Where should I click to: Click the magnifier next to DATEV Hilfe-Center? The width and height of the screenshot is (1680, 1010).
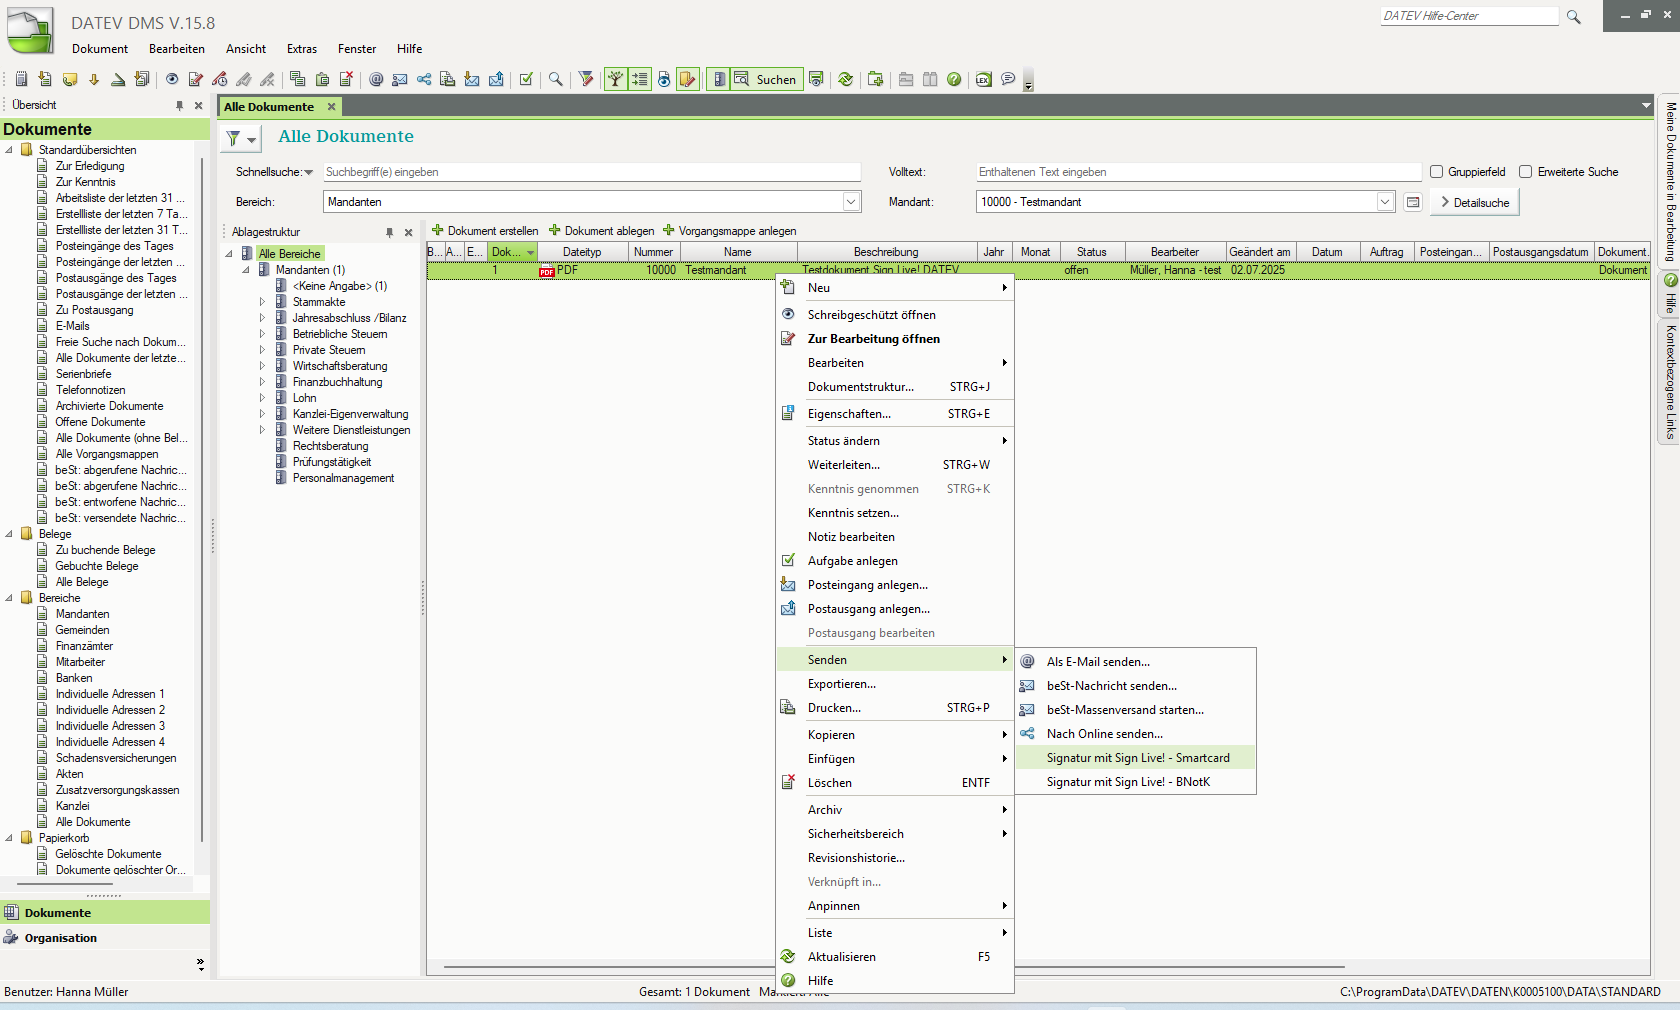coord(1574,17)
